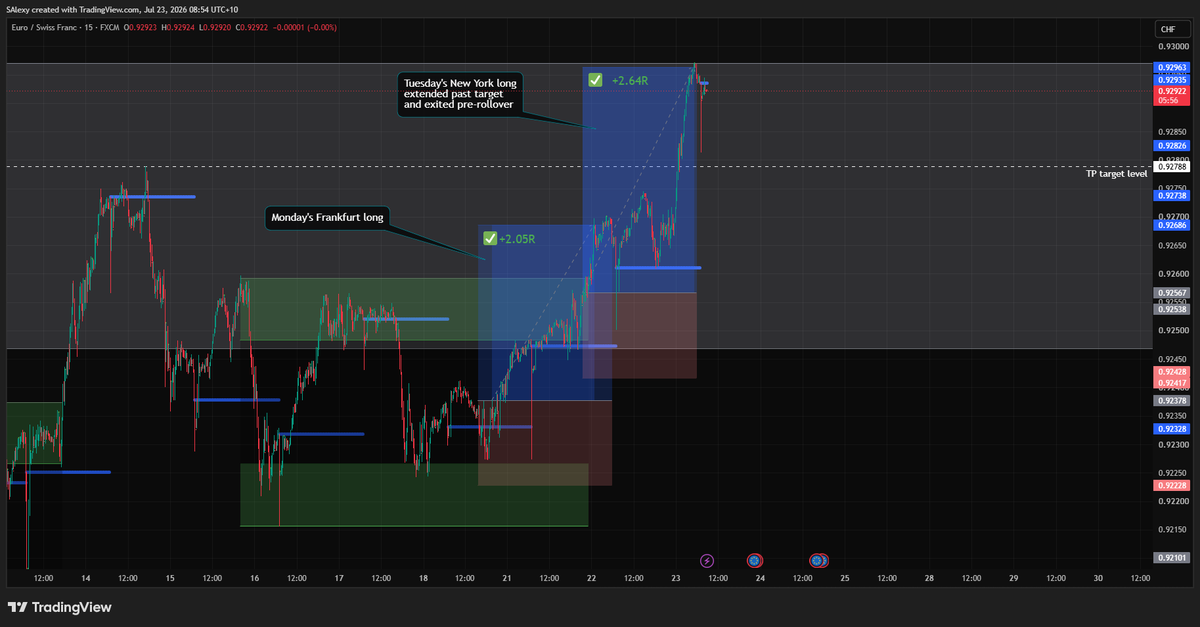This screenshot has height=627, width=1200.
Task: Click the 0.92378 price axis label
Action: pyautogui.click(x=1172, y=400)
